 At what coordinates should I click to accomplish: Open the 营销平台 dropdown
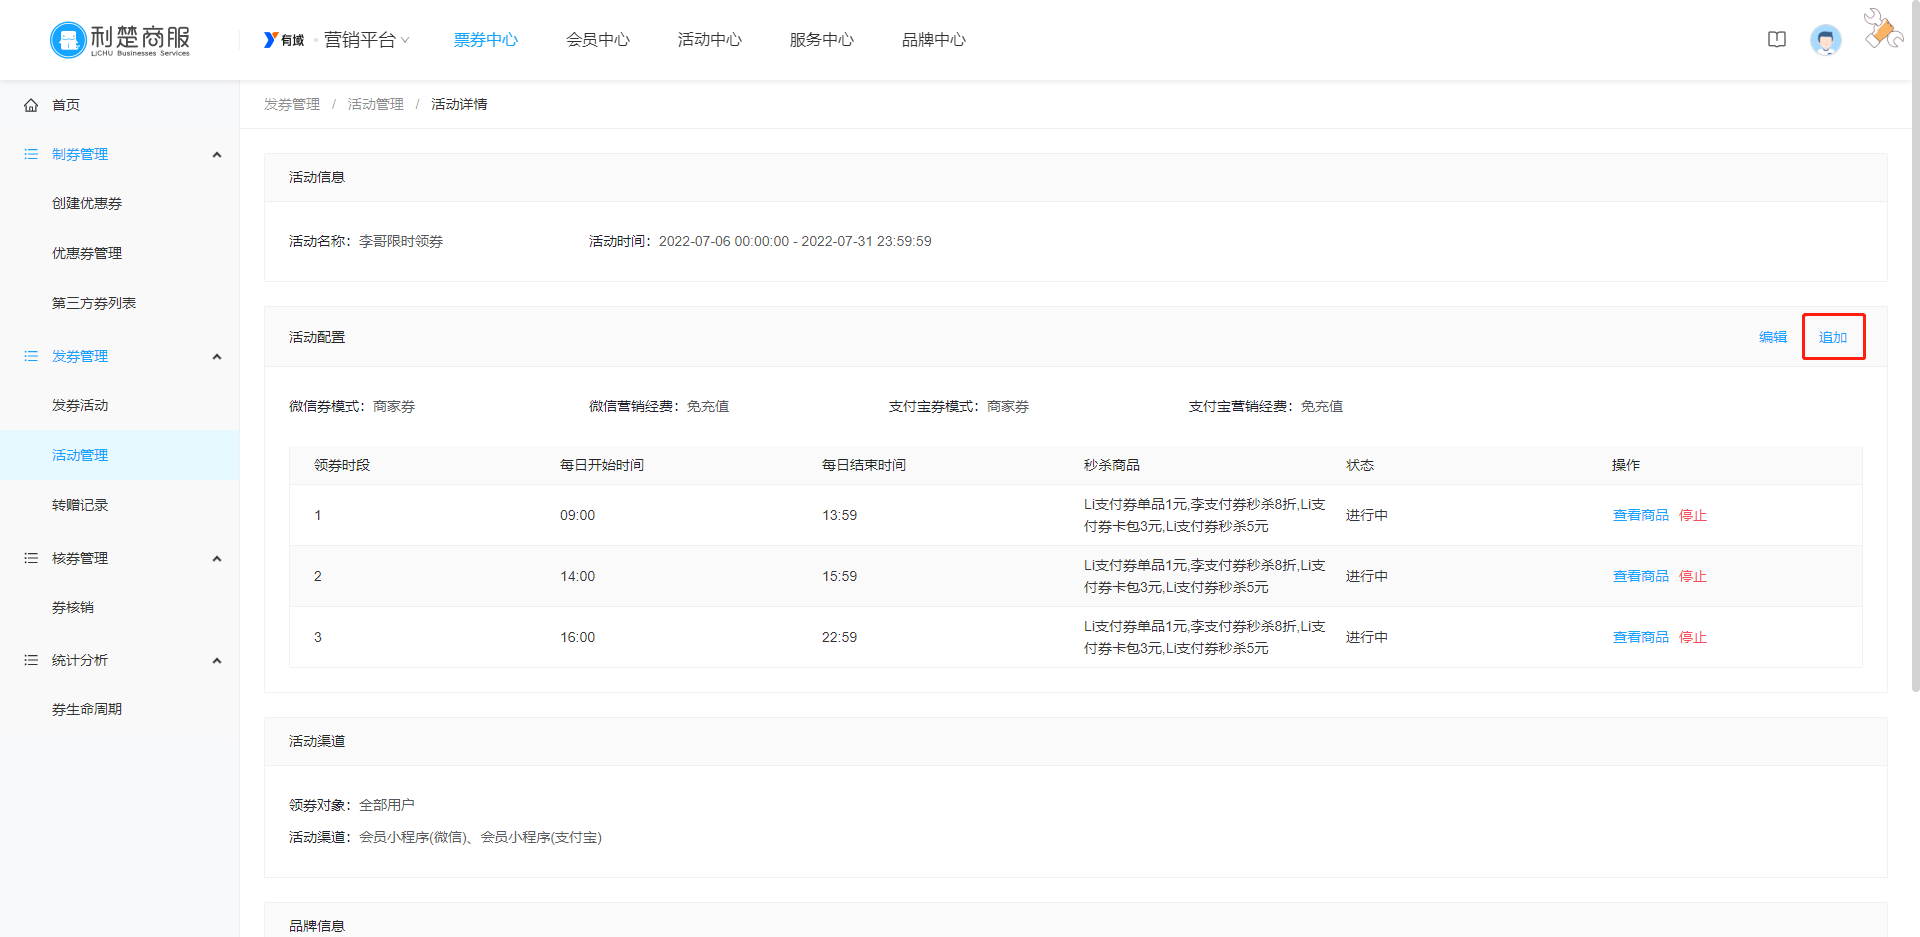366,40
